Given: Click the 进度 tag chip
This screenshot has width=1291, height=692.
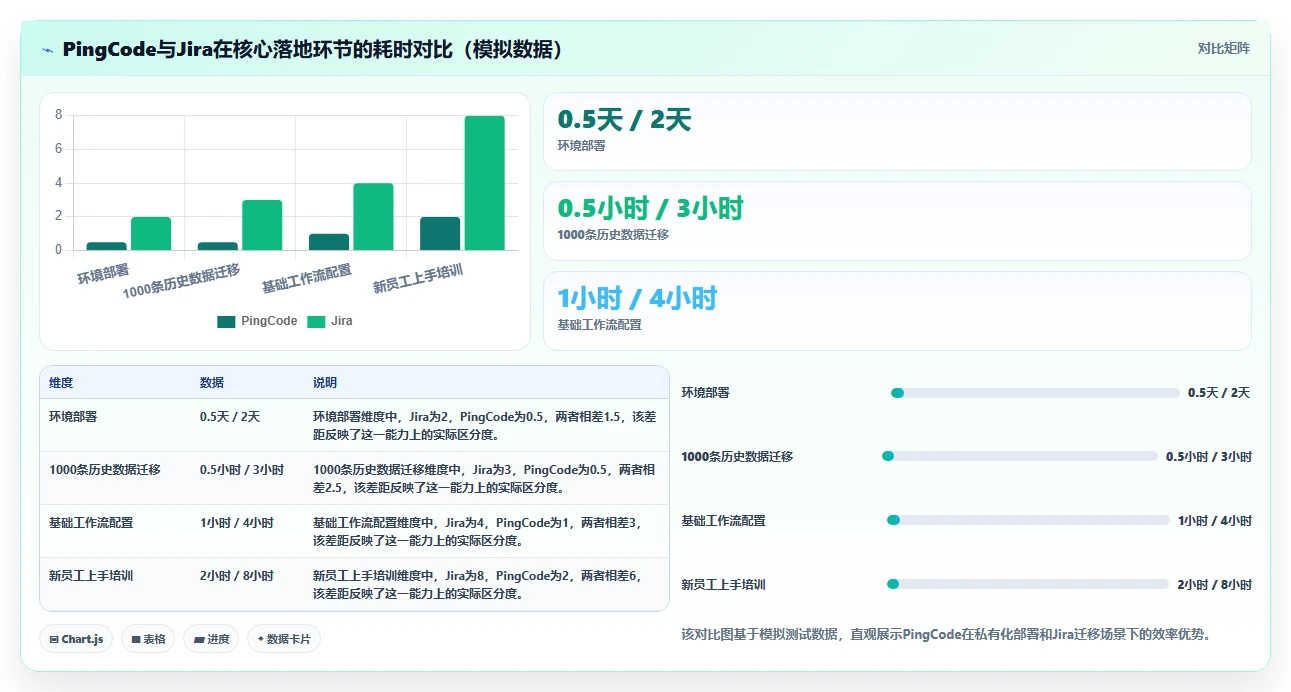Looking at the screenshot, I should tap(211, 639).
